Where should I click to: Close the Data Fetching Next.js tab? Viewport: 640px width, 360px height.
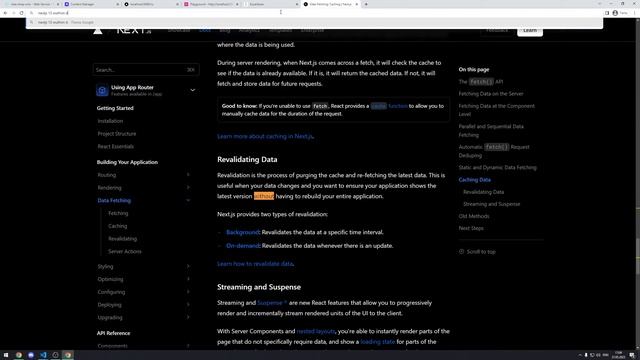point(356,4)
